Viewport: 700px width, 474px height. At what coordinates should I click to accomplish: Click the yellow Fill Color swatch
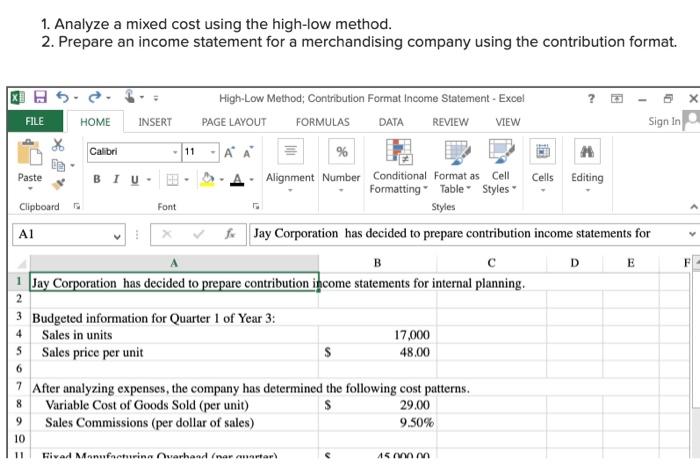pyautogui.click(x=208, y=180)
